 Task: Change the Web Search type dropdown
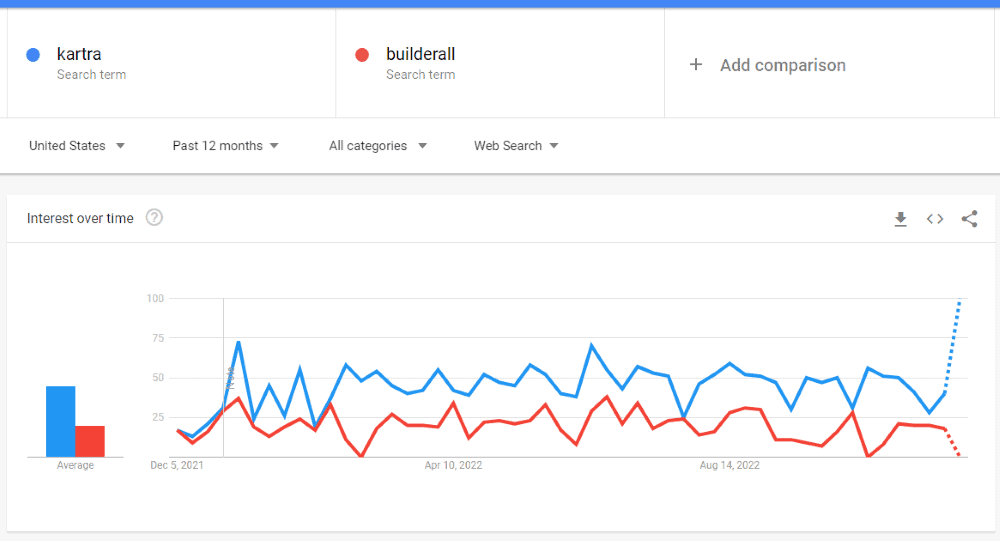point(516,145)
